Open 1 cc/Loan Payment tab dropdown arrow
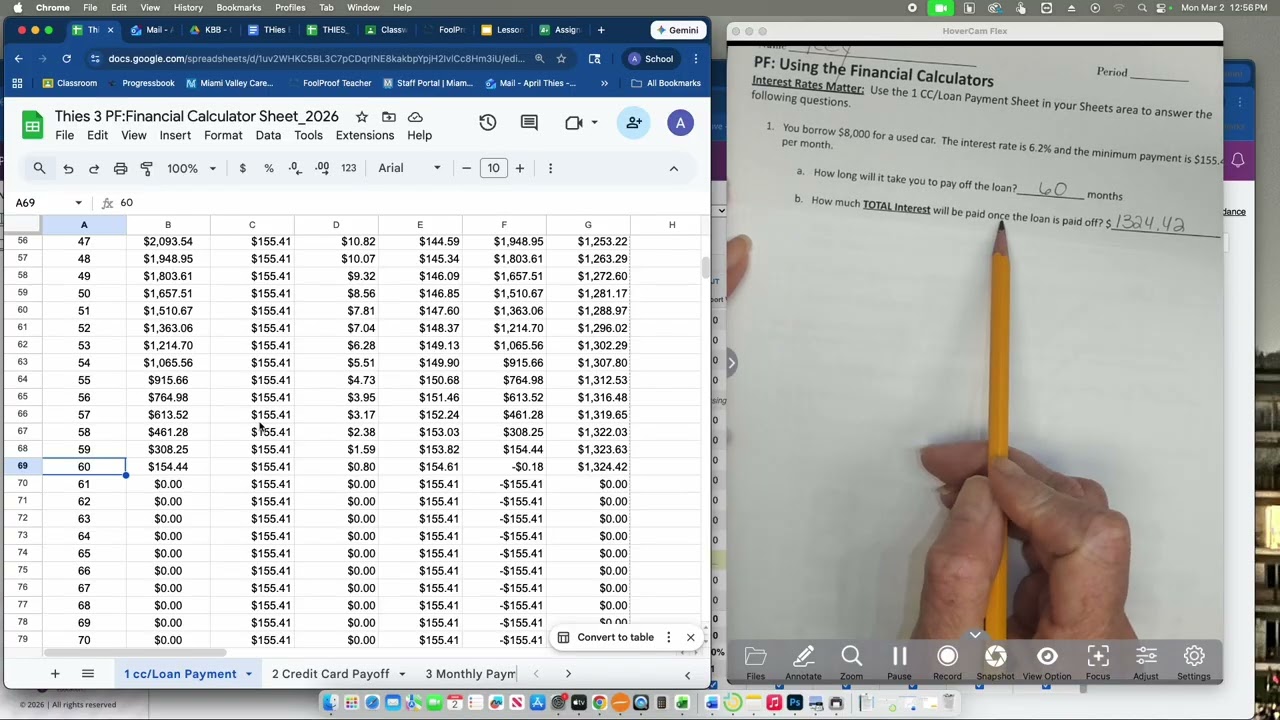Screen dimensions: 1280x720 click(249, 674)
